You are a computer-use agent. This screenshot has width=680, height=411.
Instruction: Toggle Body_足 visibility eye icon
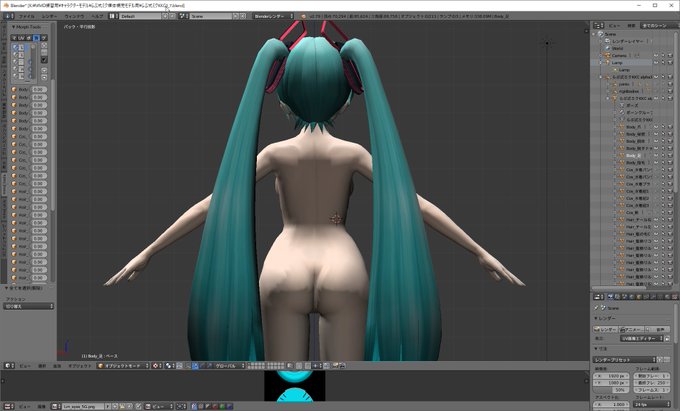[656, 155]
